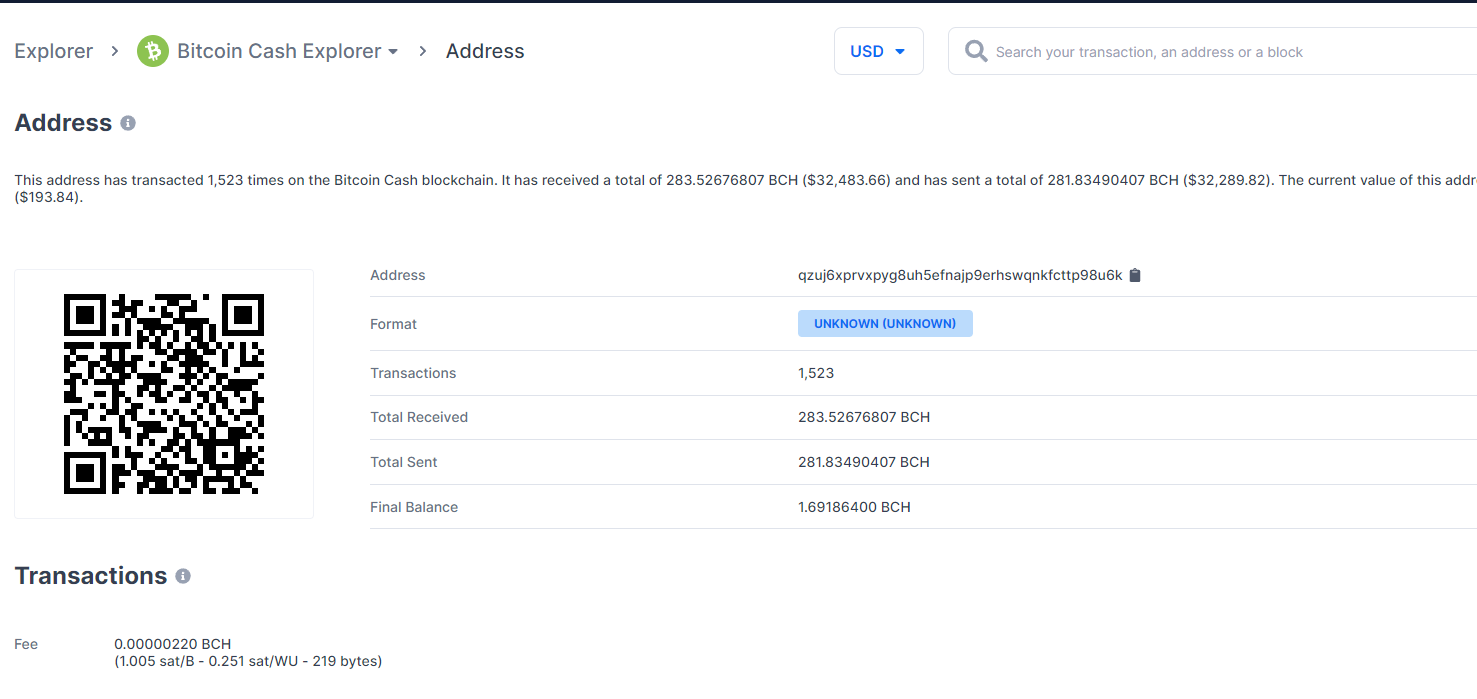Viewport: 1477px width, 699px height.
Task: Select Total Sent value 281.83490407 BCH
Action: click(864, 462)
